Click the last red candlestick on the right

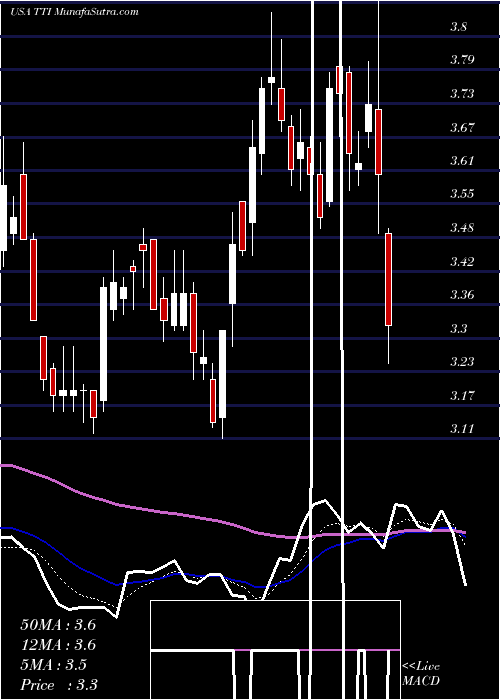(388, 279)
